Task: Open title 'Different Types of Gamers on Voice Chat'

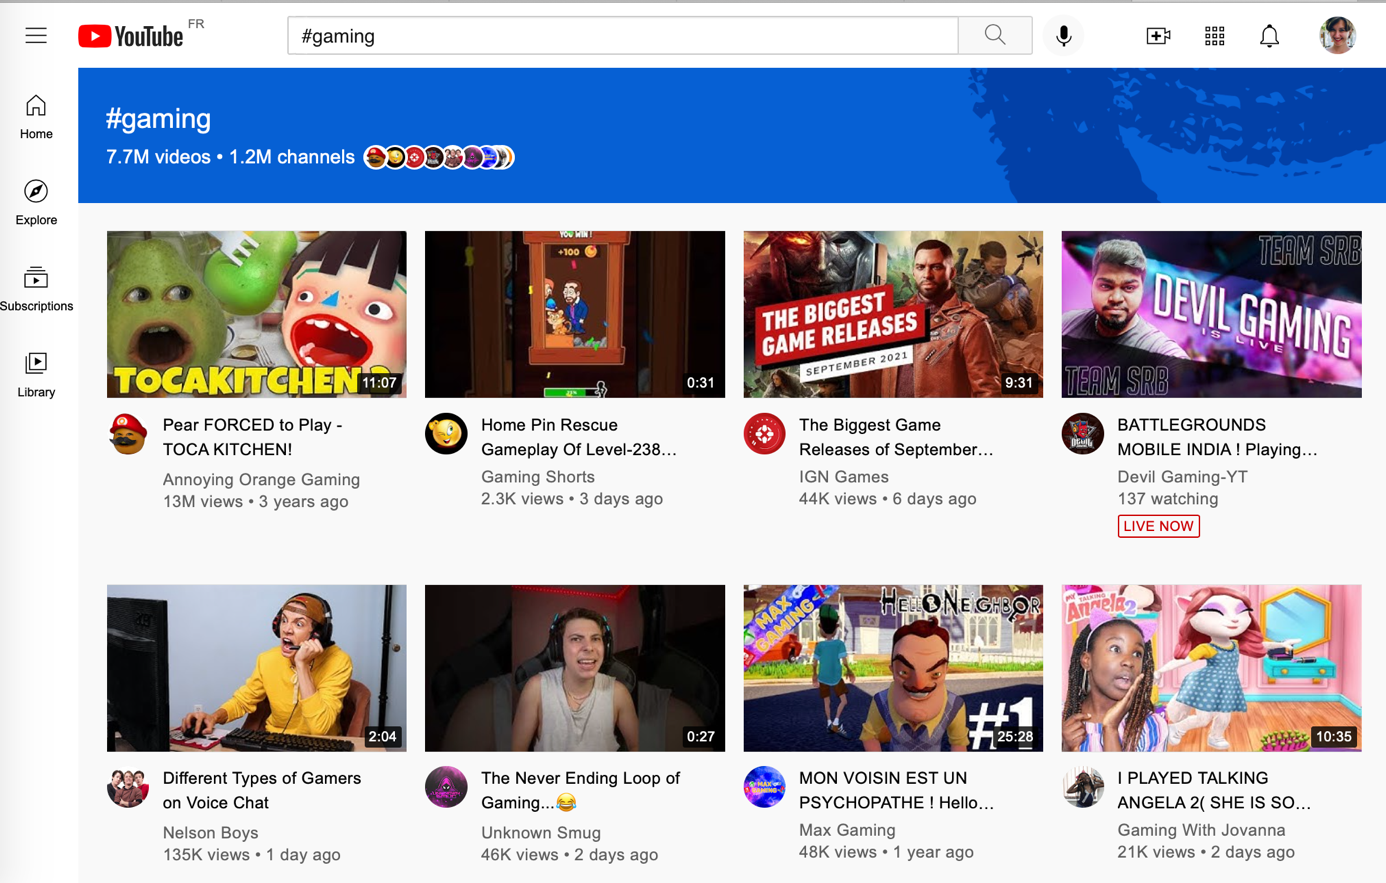Action: [x=262, y=790]
